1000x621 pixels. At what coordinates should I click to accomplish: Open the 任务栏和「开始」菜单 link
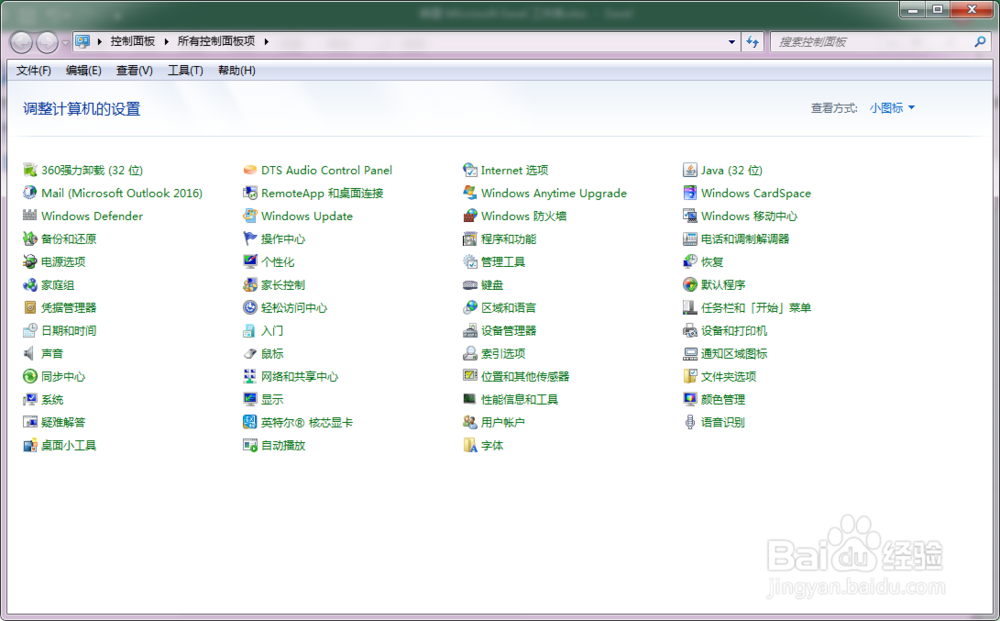(x=756, y=308)
